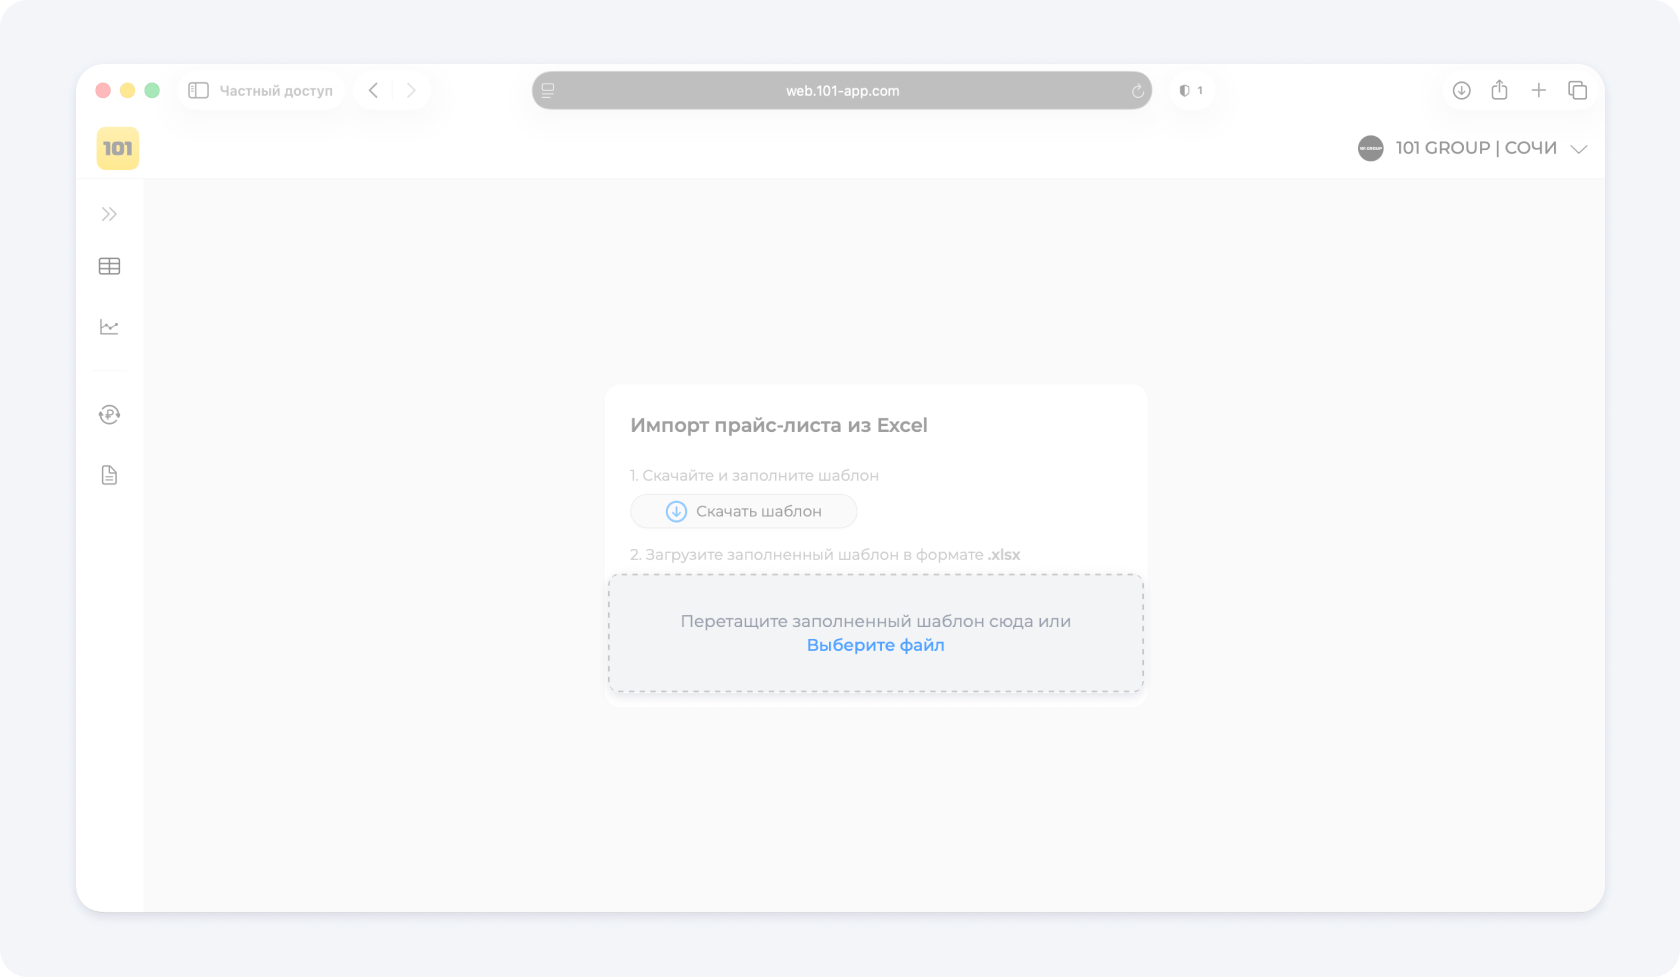Viewport: 1680px width, 977px height.
Task: Click the 101 GROUP account avatar
Action: (x=1370, y=148)
